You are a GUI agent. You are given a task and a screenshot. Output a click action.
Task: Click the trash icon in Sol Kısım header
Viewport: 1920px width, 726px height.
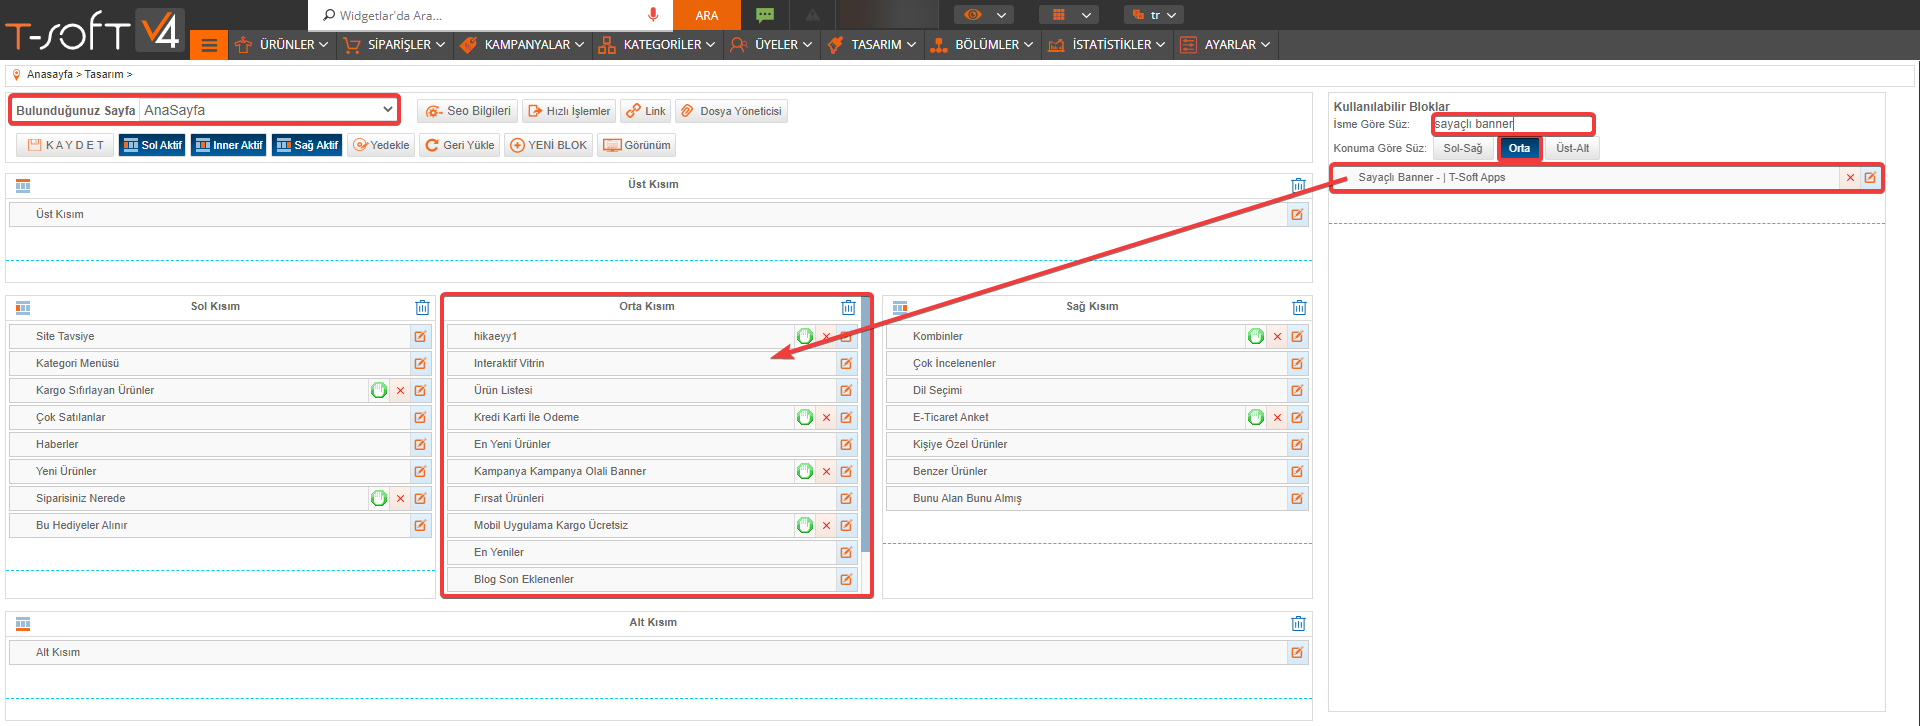pos(422,307)
